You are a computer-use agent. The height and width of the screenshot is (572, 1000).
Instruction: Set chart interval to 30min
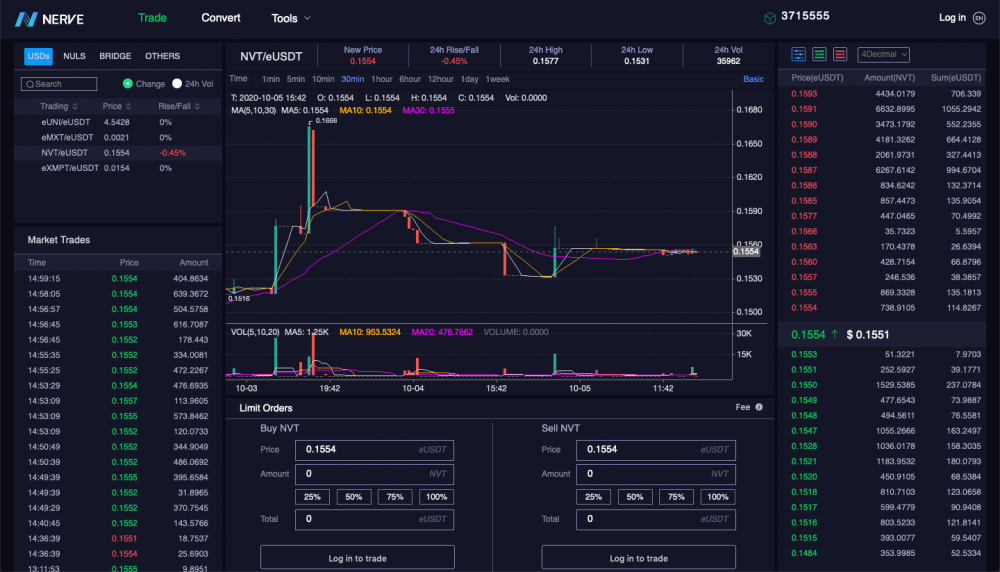coord(352,79)
